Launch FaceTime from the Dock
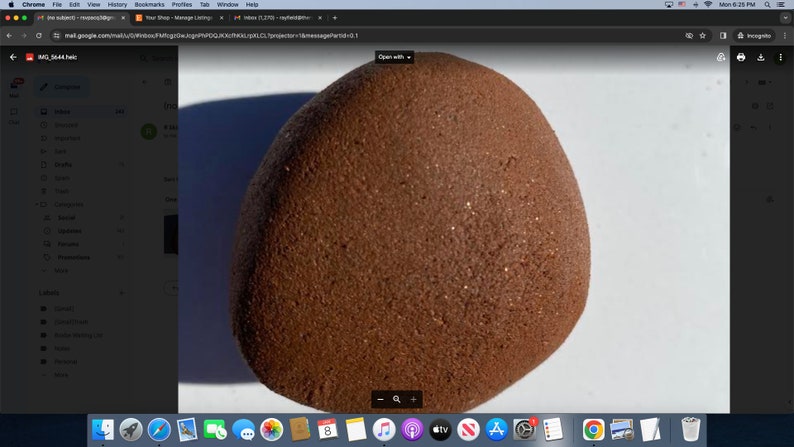794x447 pixels. coord(215,430)
